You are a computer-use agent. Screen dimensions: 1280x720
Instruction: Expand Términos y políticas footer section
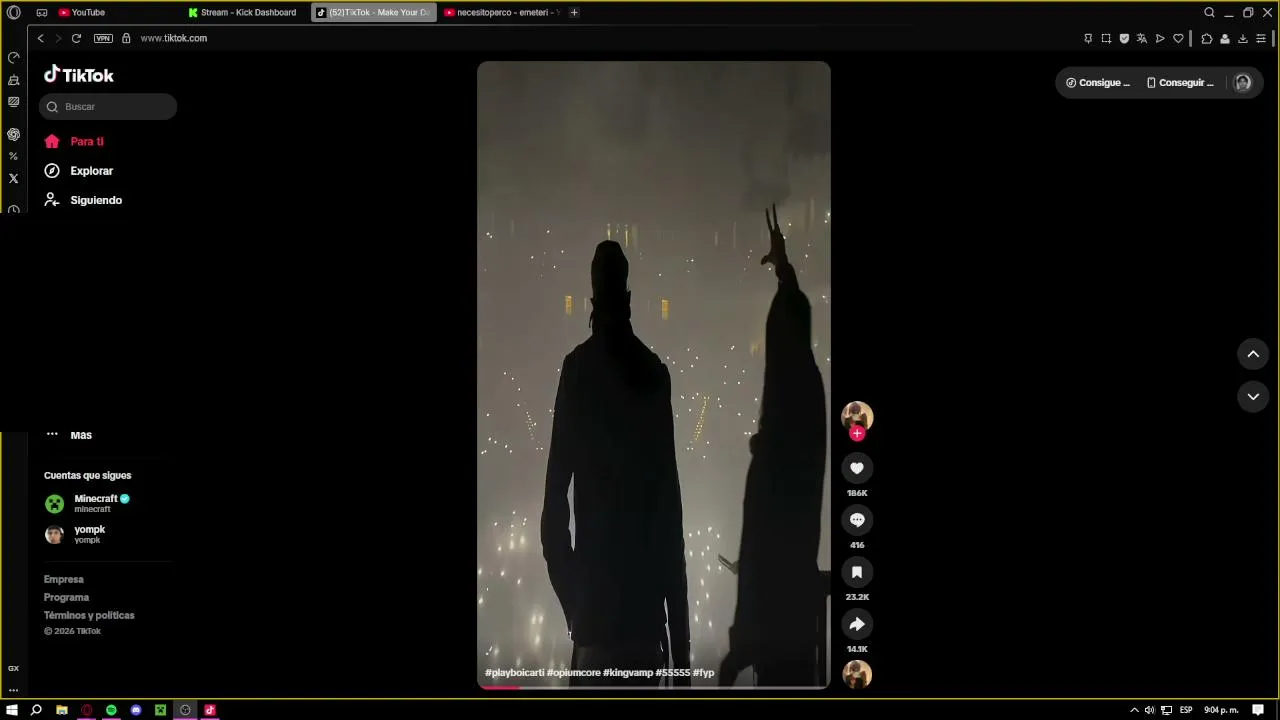89,616
